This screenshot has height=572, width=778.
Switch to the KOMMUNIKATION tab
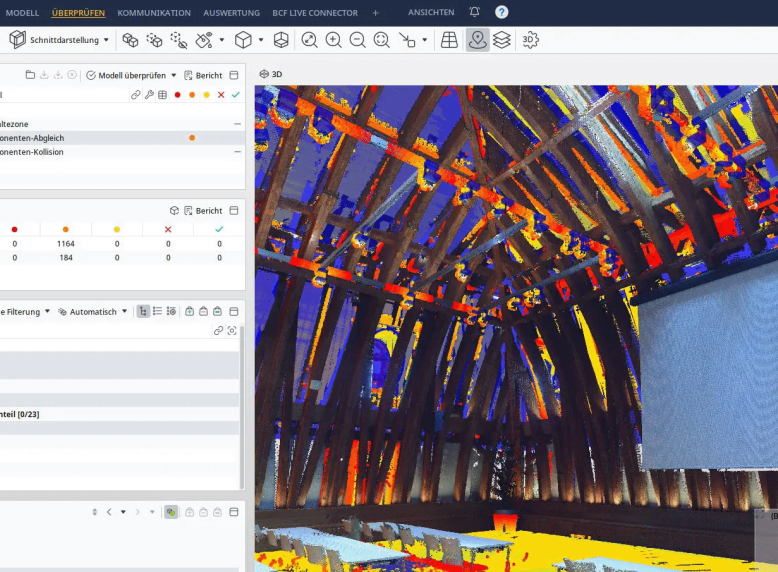tap(154, 13)
